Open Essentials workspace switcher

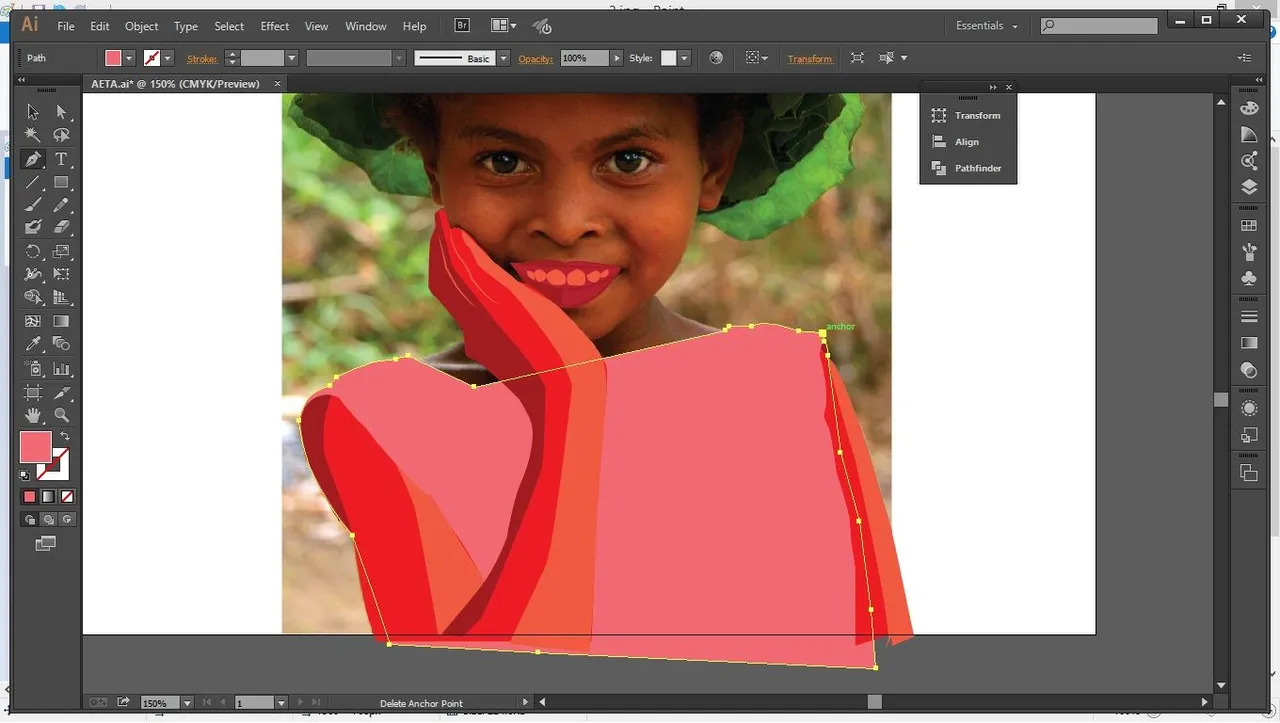click(986, 26)
